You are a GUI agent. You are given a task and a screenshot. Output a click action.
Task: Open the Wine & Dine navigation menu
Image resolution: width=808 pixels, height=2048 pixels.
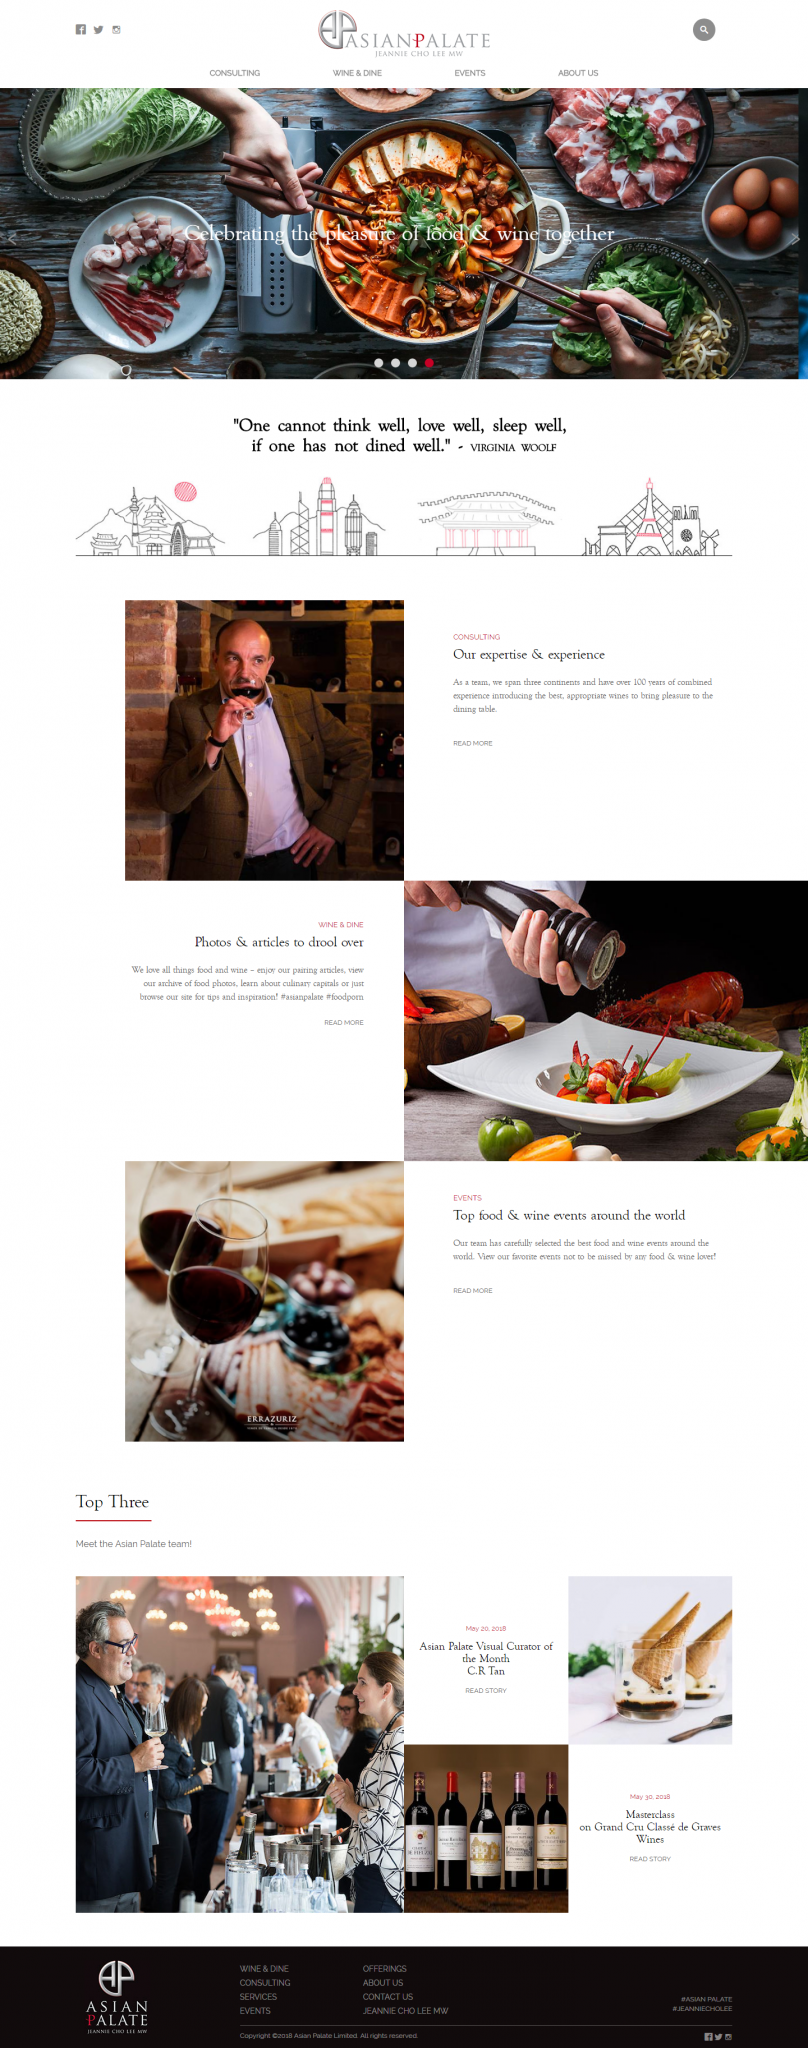pyautogui.click(x=357, y=73)
